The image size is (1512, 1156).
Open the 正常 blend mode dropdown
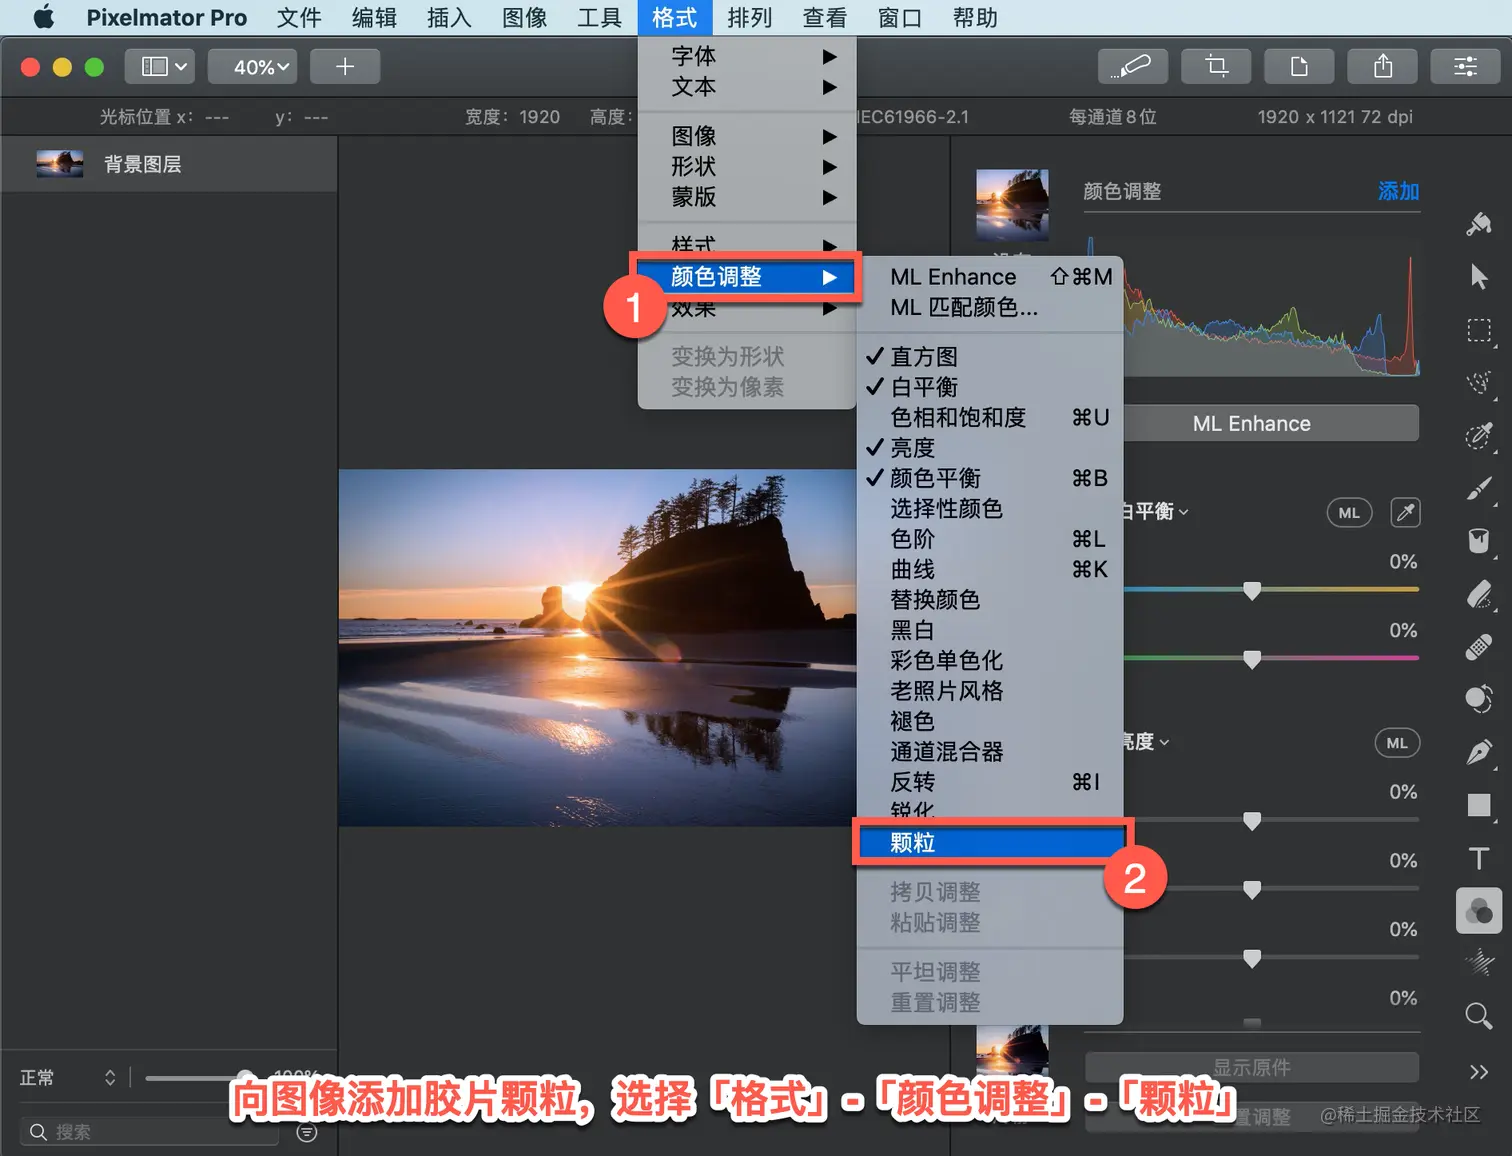(x=68, y=1078)
